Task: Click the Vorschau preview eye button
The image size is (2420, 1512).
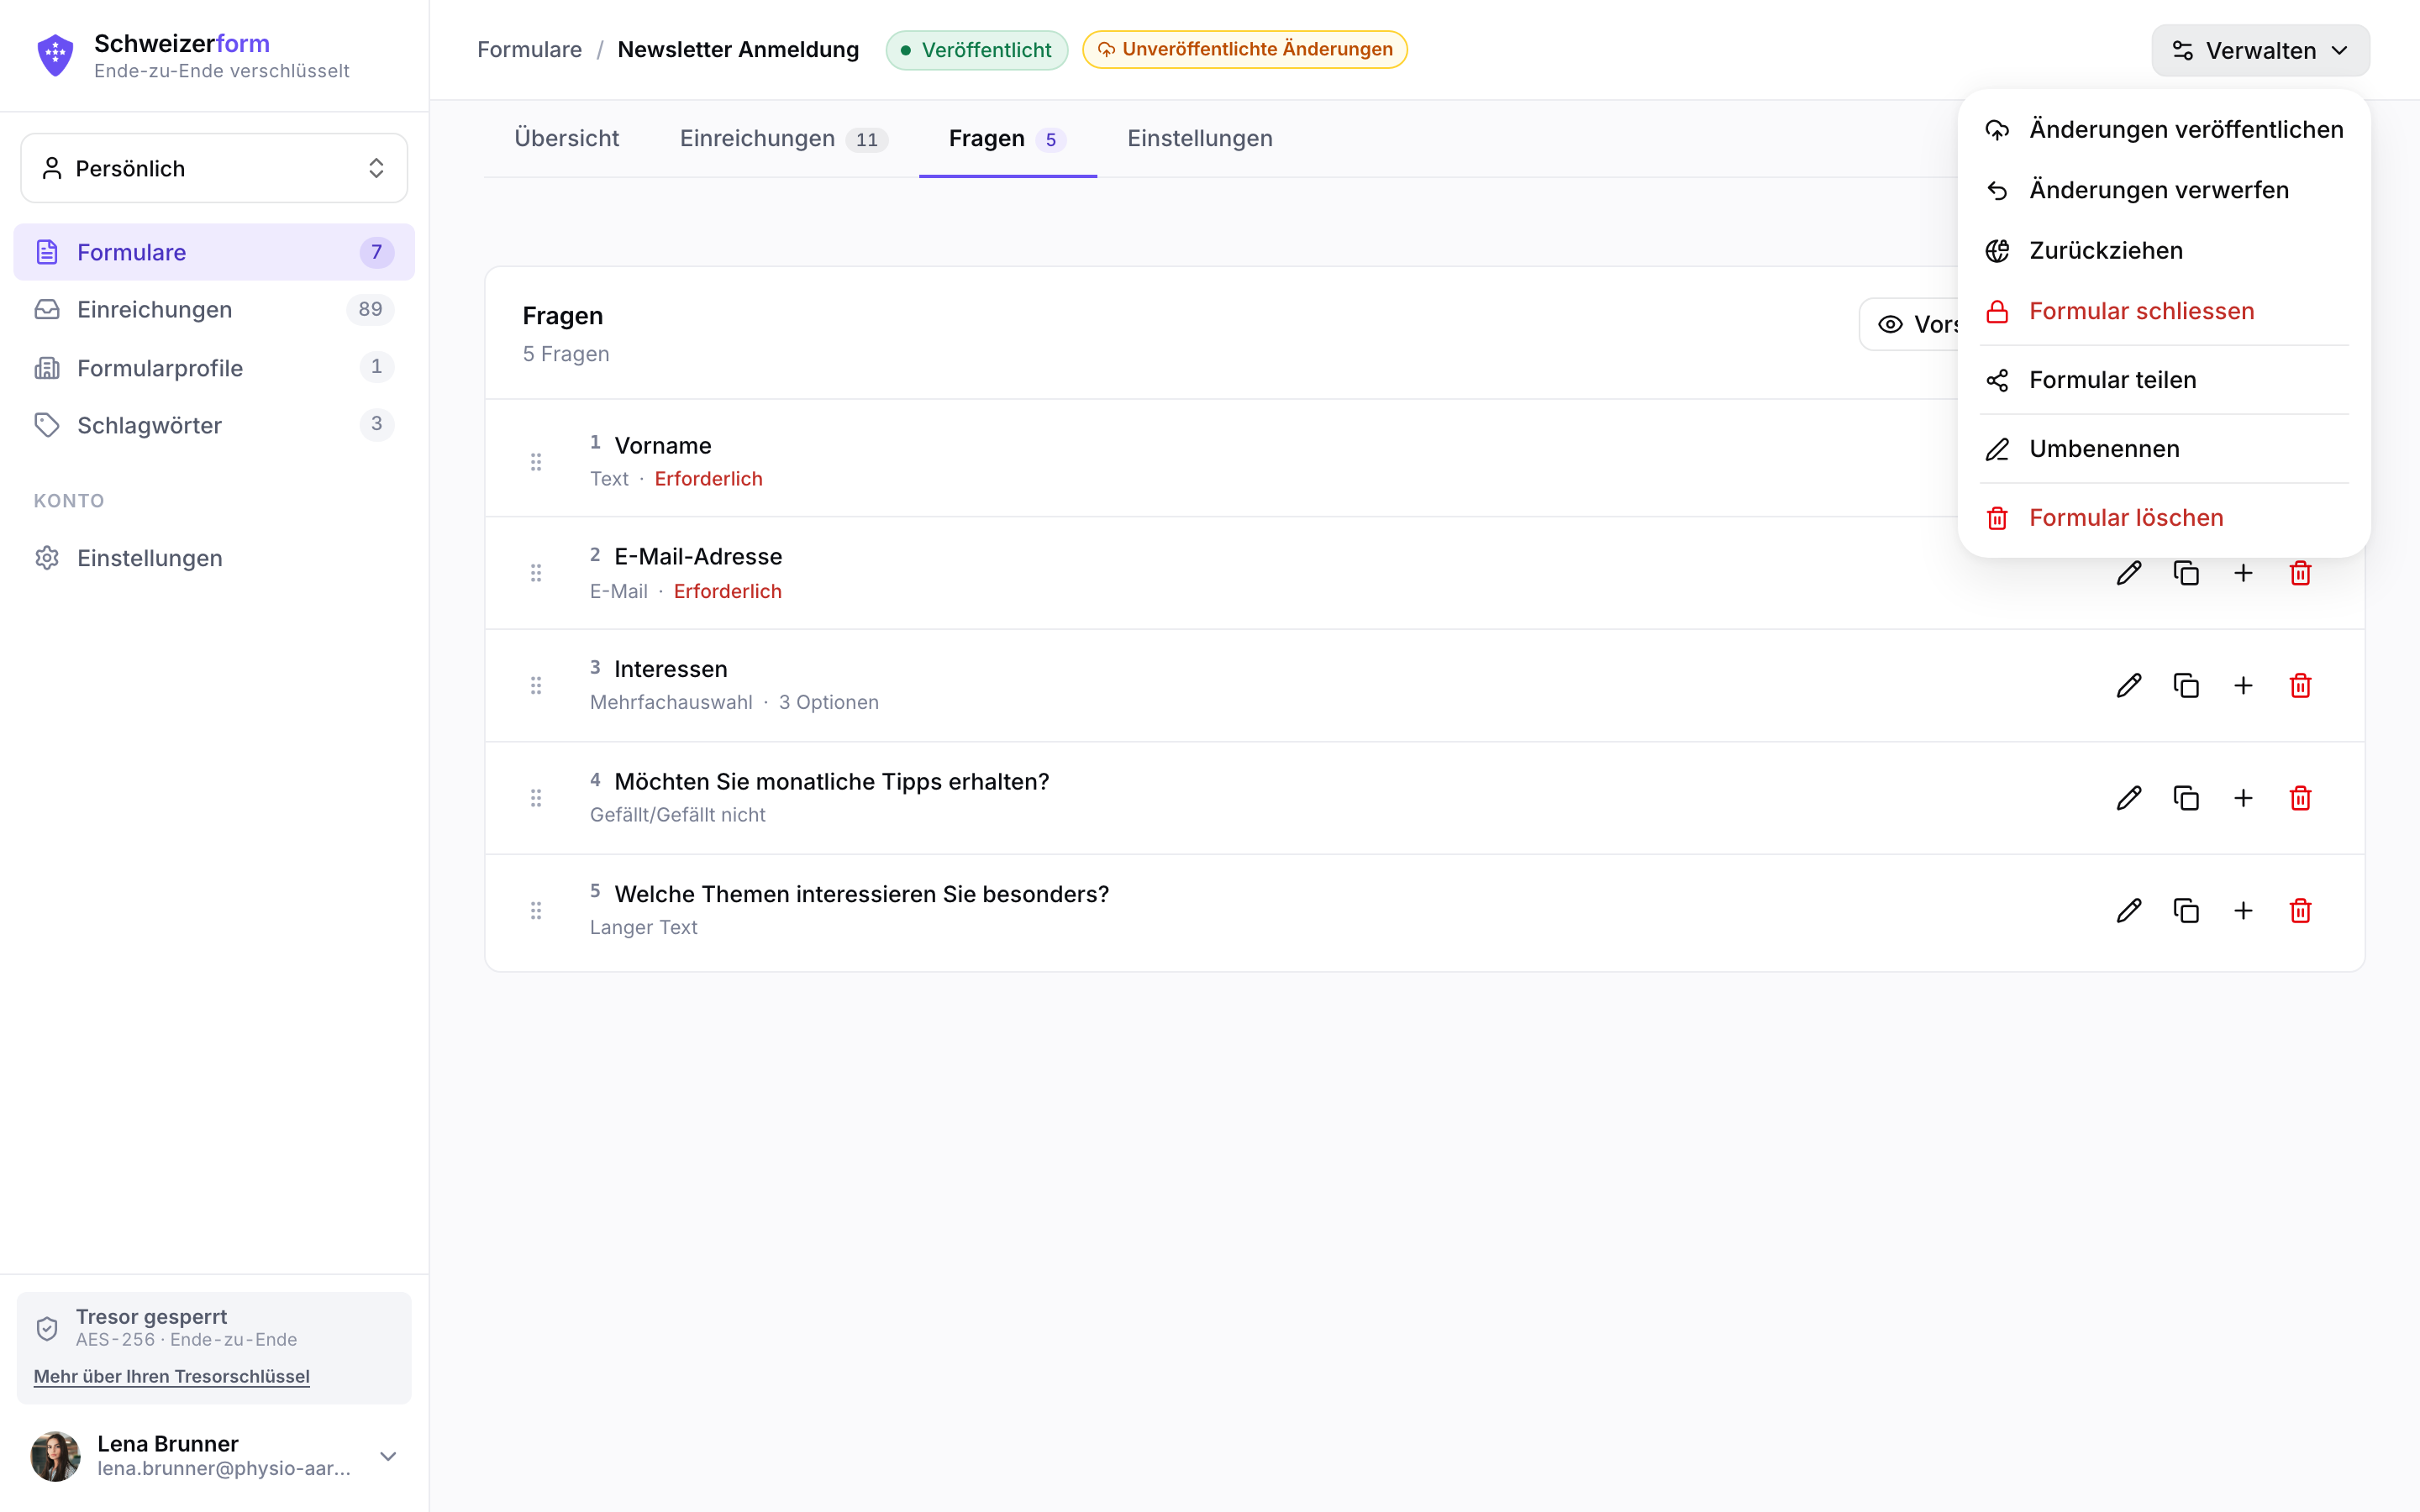Action: 1908,324
